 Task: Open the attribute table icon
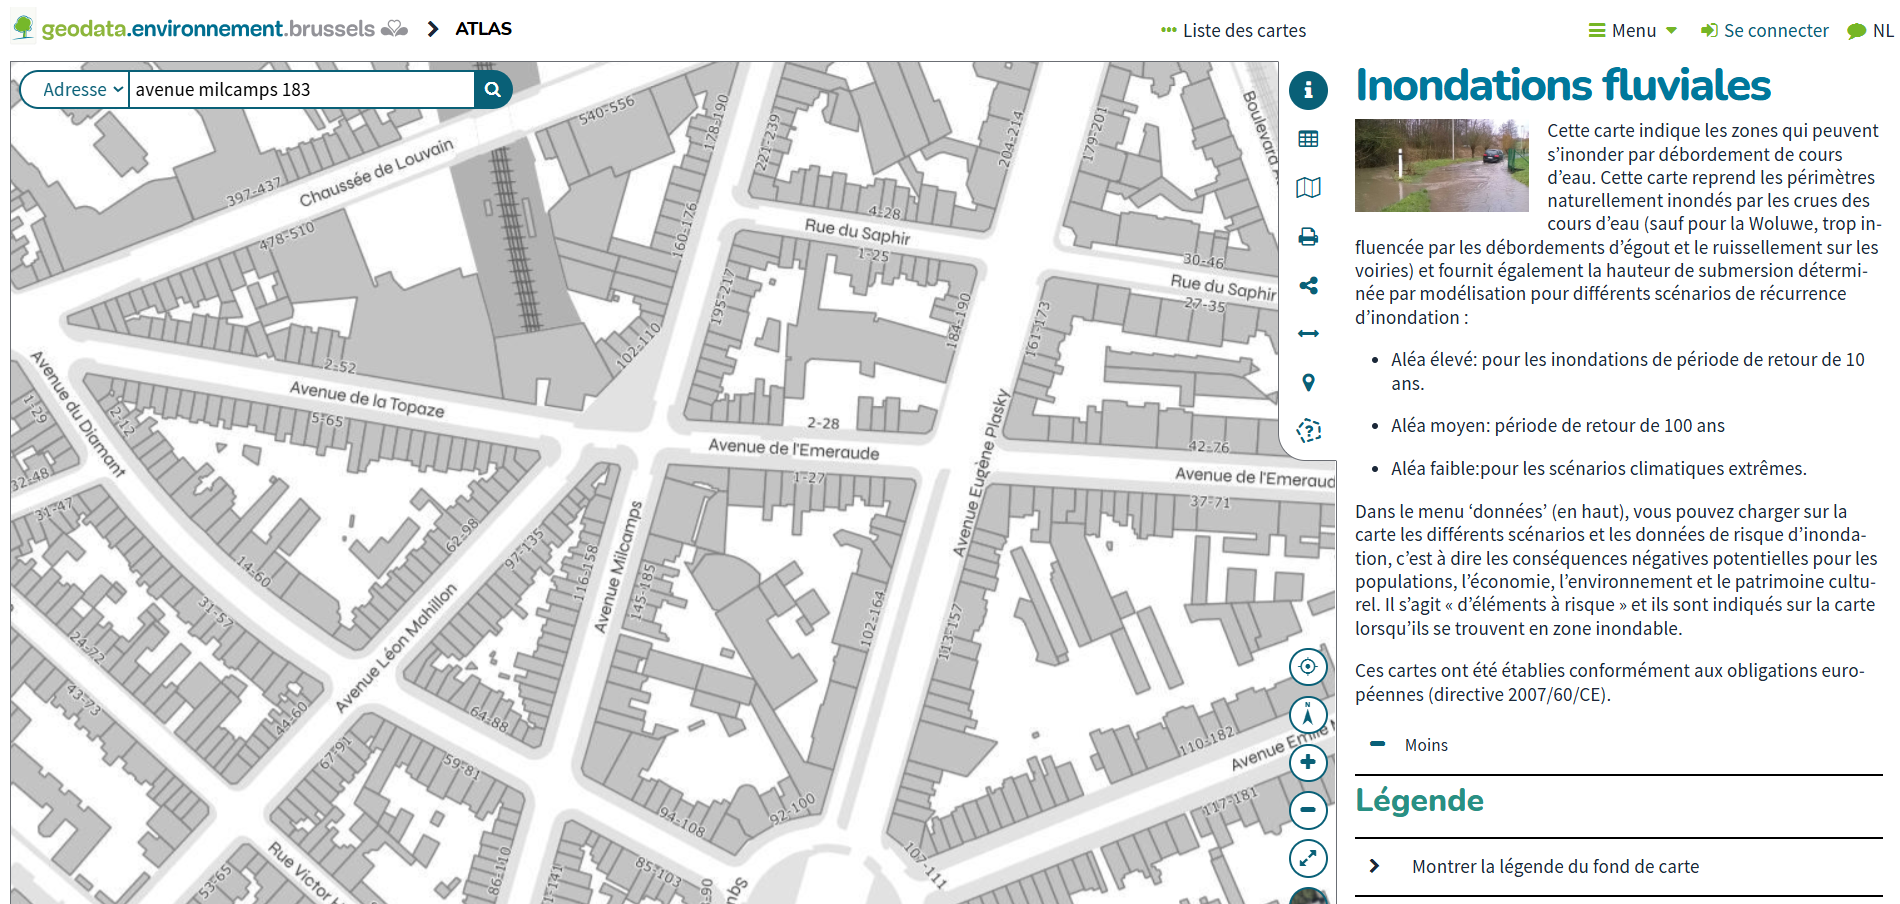pyautogui.click(x=1308, y=139)
